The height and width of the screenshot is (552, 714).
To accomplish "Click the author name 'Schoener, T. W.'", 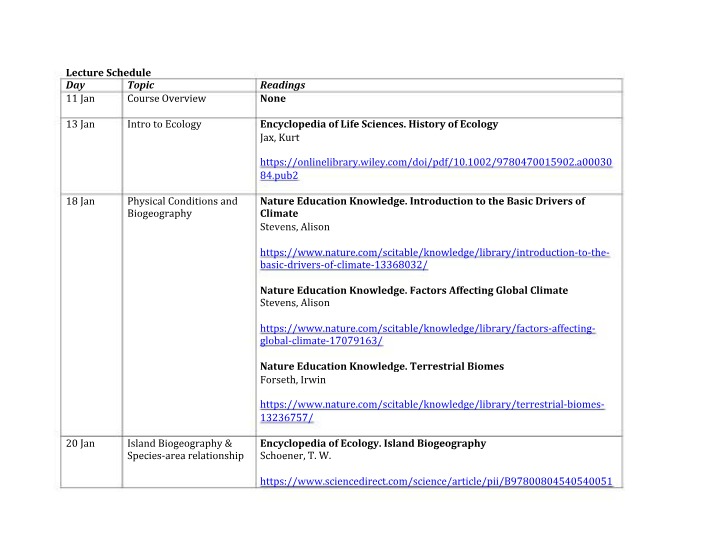I will [296, 455].
